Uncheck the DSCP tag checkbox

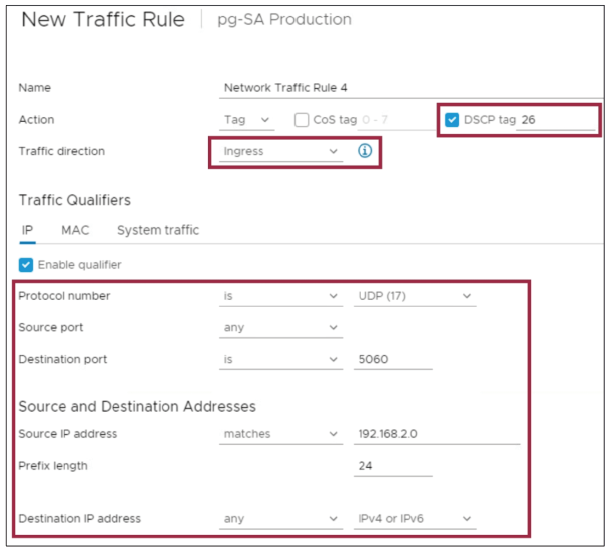pyautogui.click(x=453, y=120)
